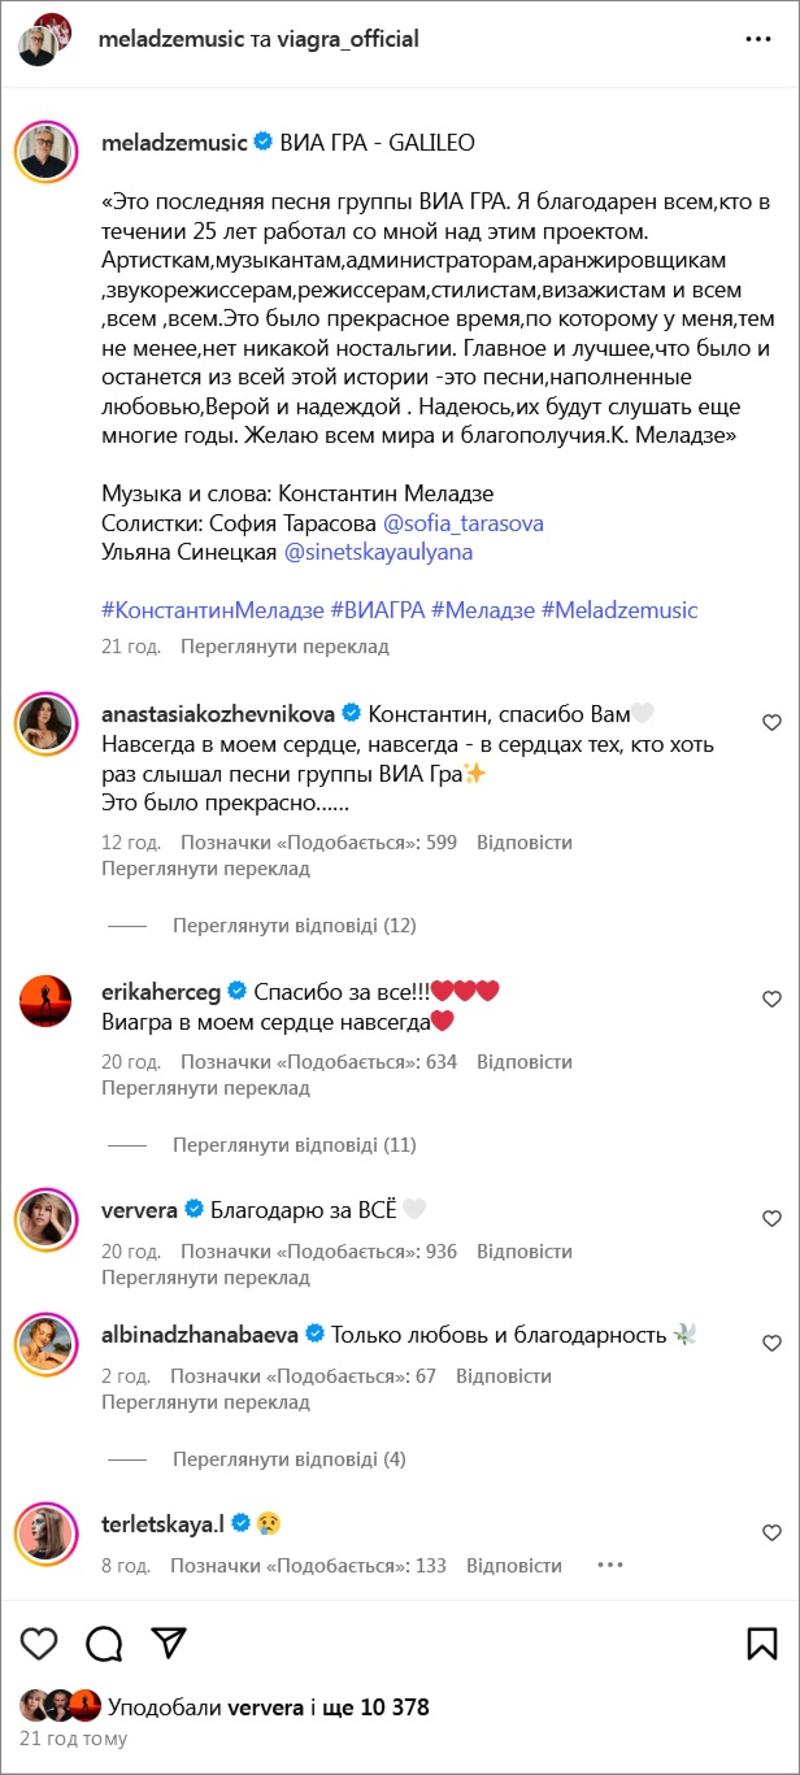
Task: Share the post with the paper plane icon
Action: (168, 1643)
